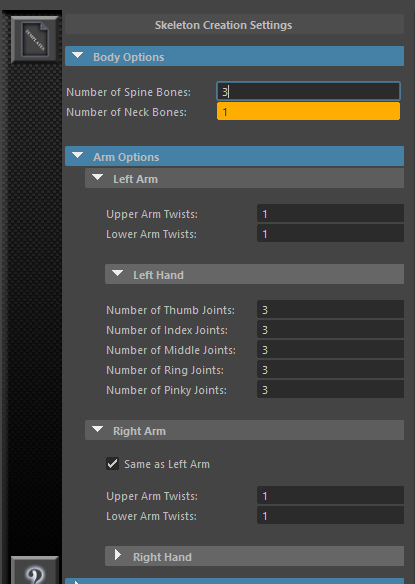The height and width of the screenshot is (584, 415).
Task: Click the highlighted Number of Neck Bones field
Action: 308,111
